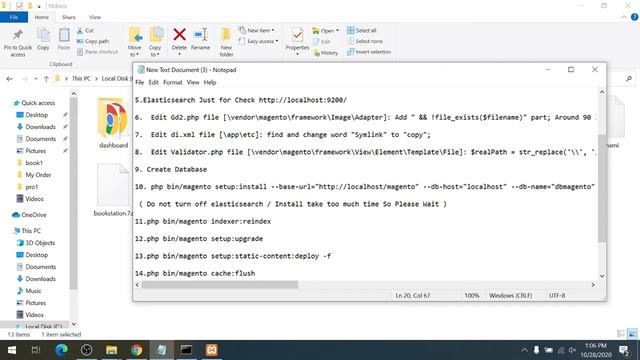This screenshot has height=360, width=640.
Task: Click the cache:flush line in Notepad
Action: click(x=195, y=273)
